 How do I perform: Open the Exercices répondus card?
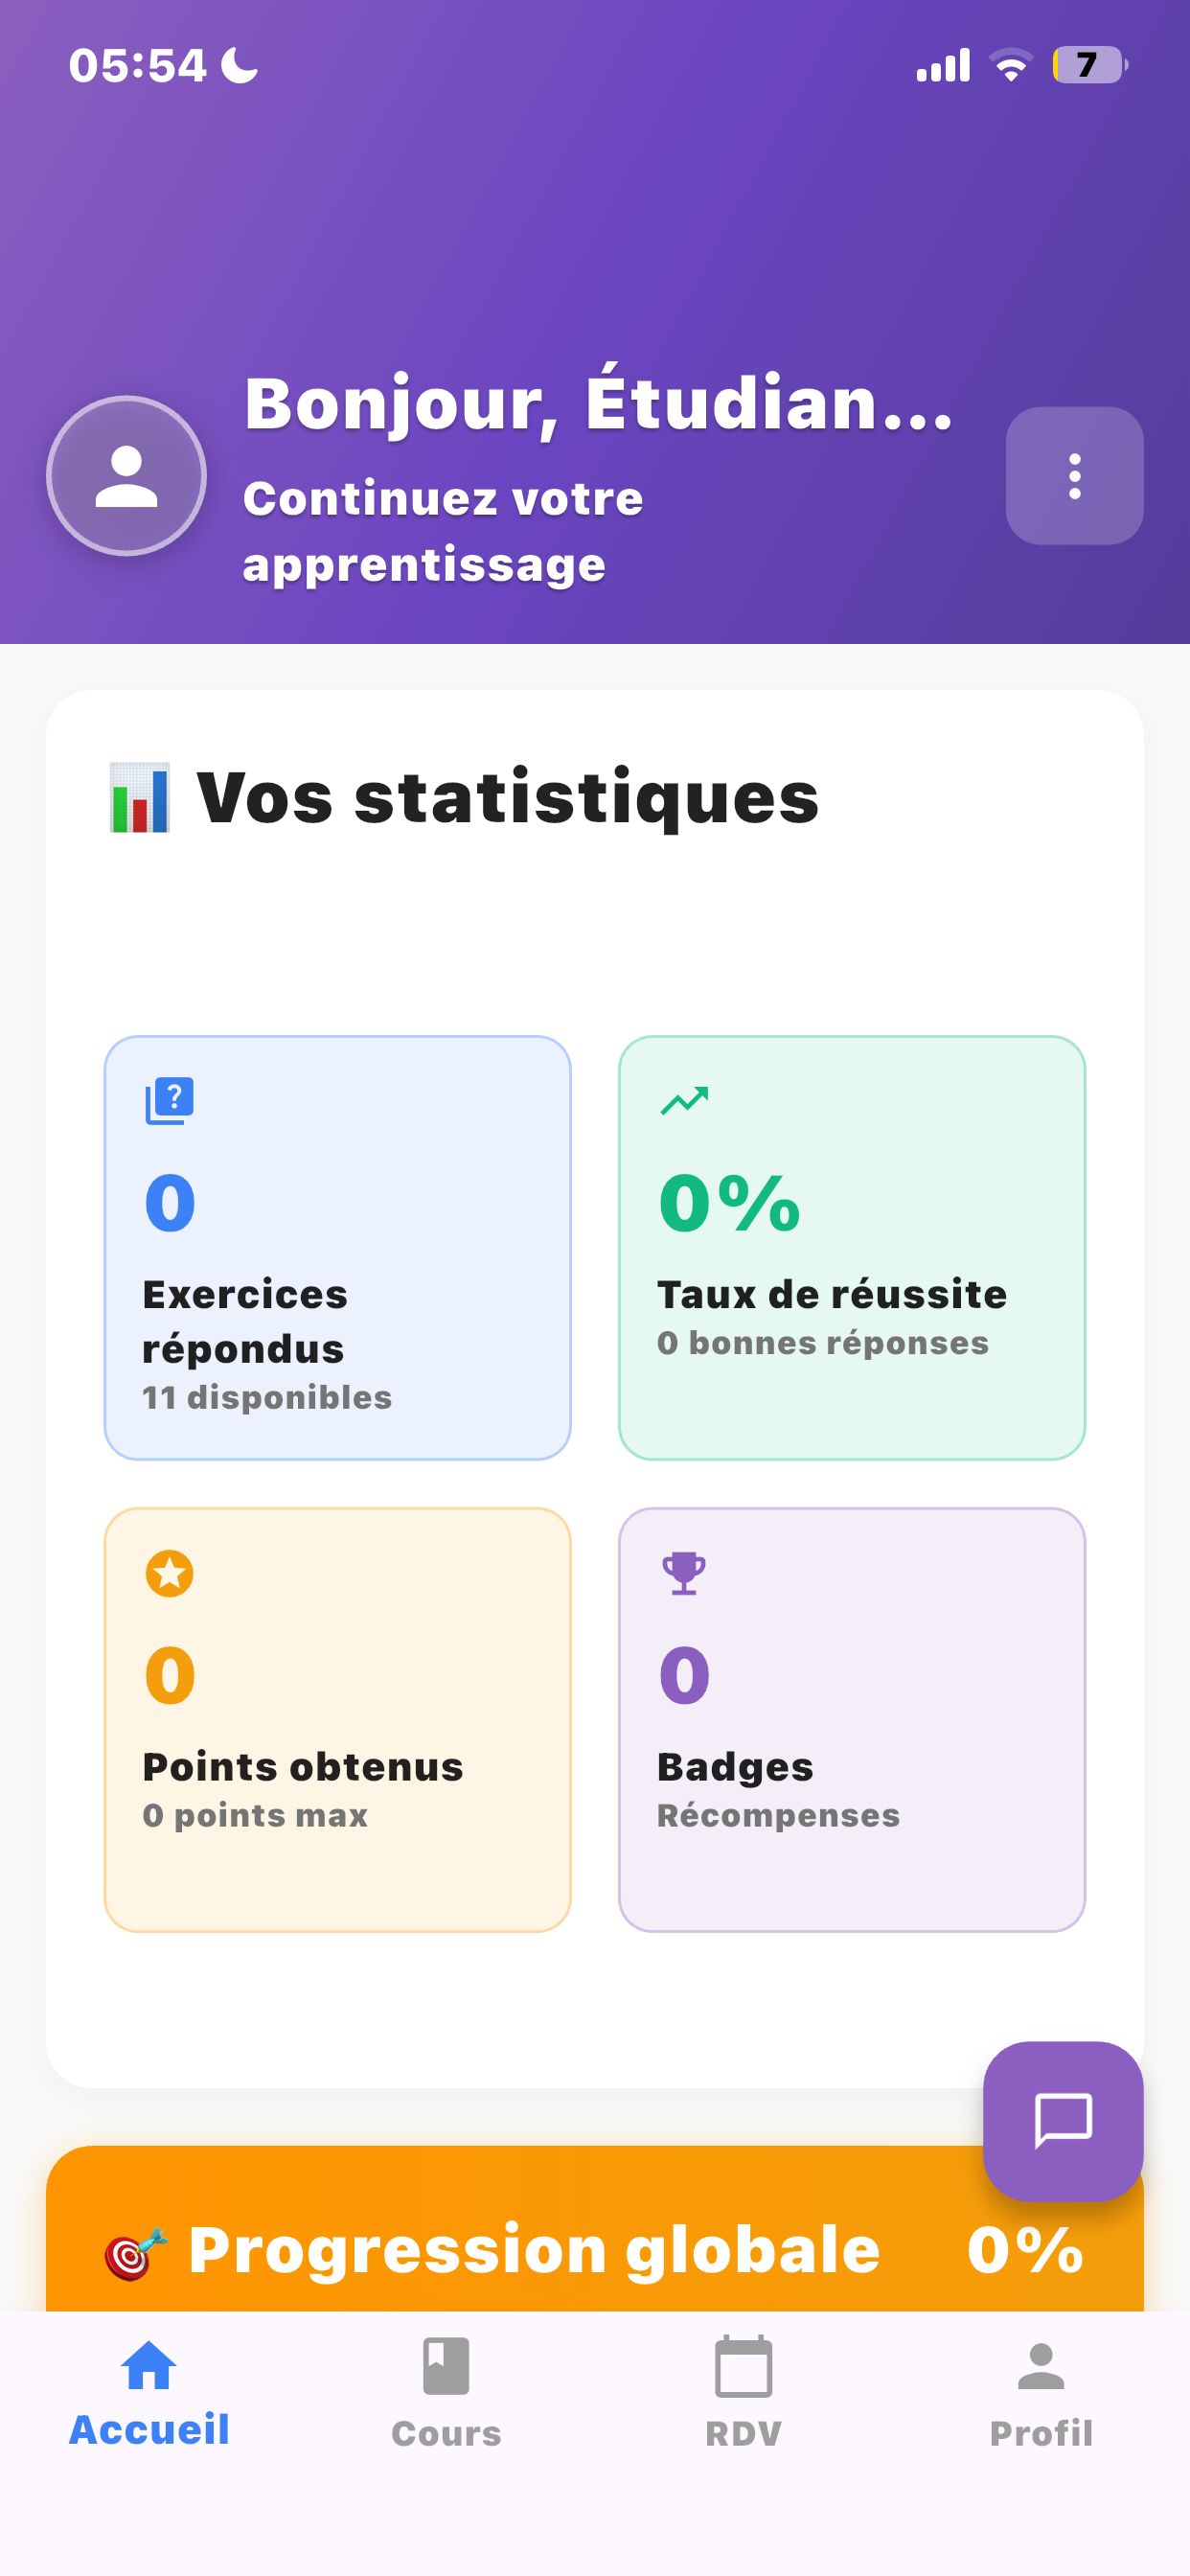pyautogui.click(x=338, y=1248)
